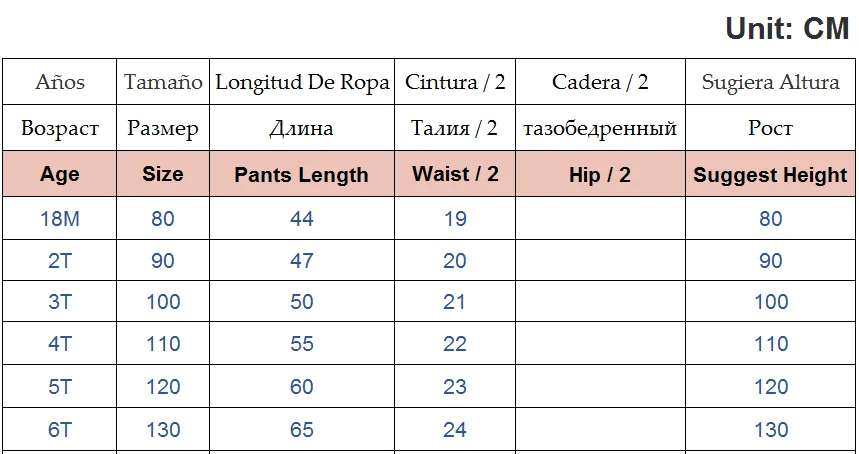Click the 'Pants Length' column header
This screenshot has width=859, height=454.
[x=301, y=175]
